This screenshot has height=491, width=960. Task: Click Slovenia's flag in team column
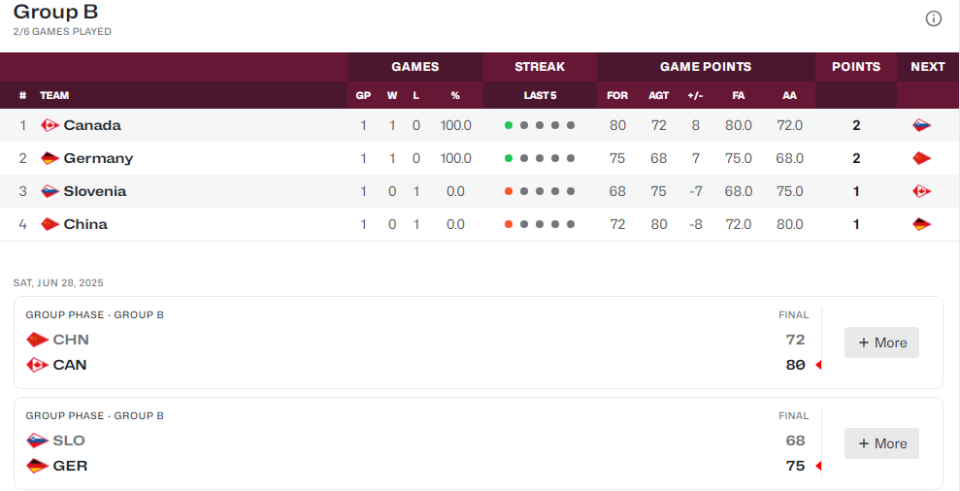tap(50, 192)
